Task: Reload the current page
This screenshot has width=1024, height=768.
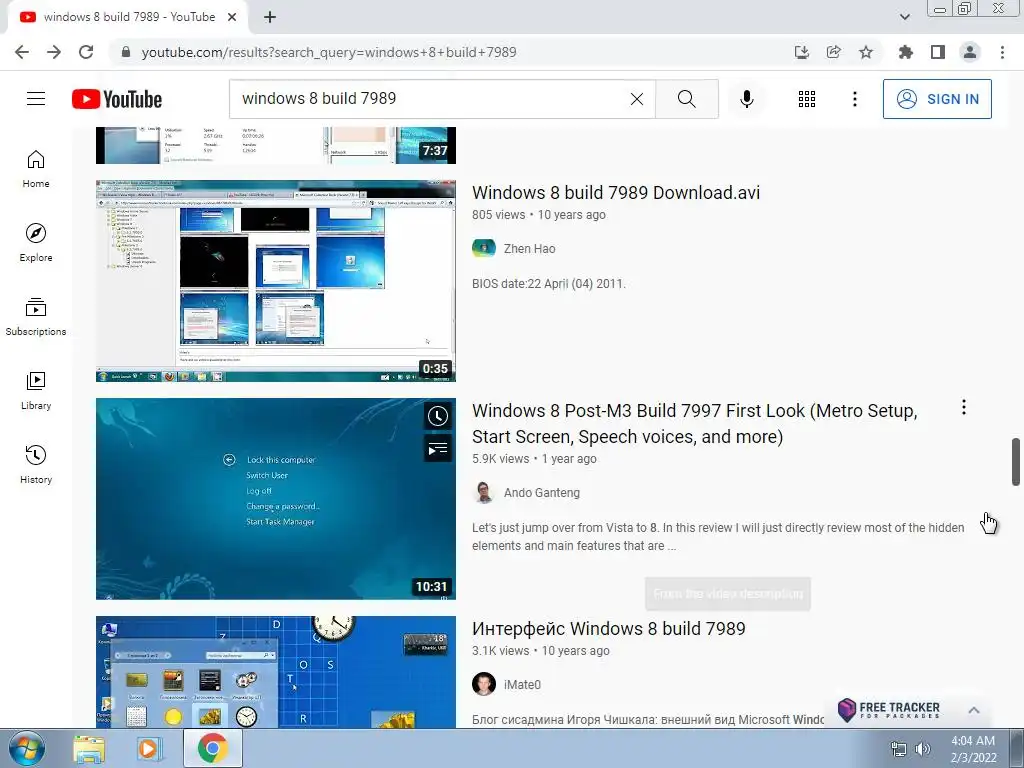Action: pos(86,52)
